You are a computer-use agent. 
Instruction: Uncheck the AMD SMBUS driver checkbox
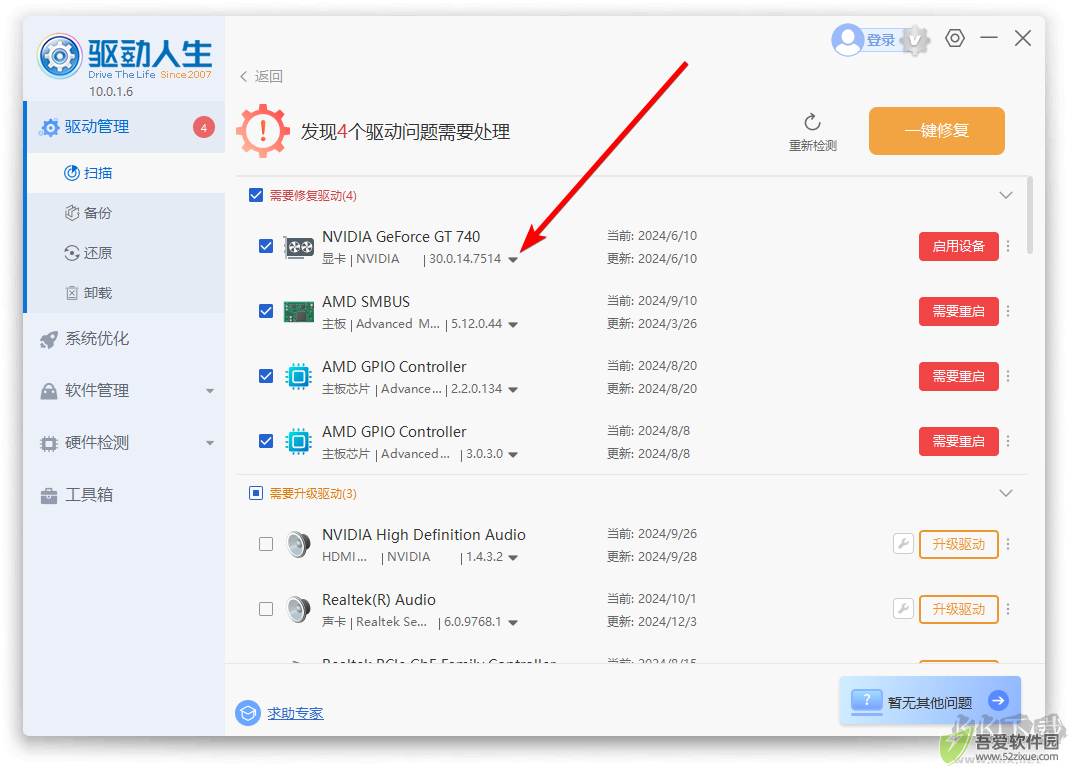(266, 311)
